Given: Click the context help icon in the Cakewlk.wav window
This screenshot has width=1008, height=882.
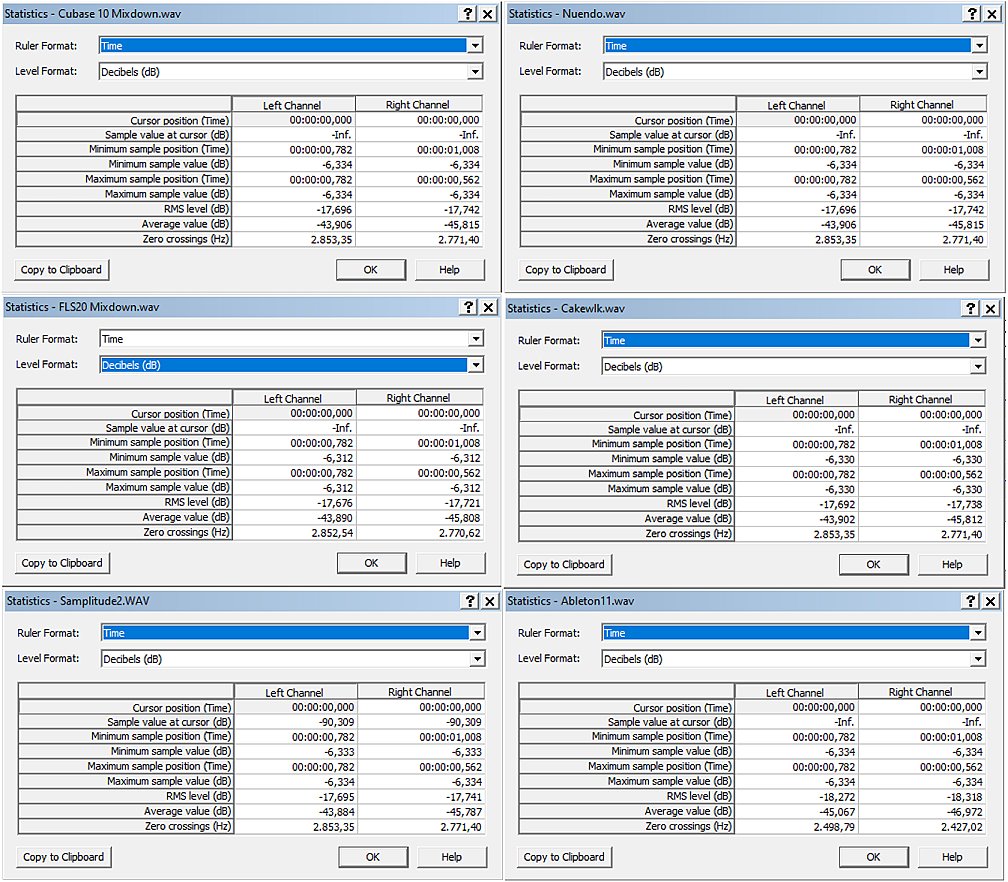Looking at the screenshot, I should [971, 309].
